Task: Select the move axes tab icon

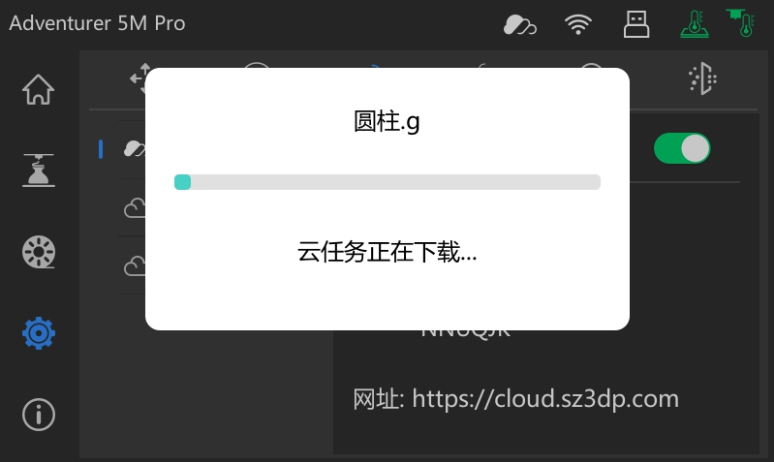Action: click(138, 78)
